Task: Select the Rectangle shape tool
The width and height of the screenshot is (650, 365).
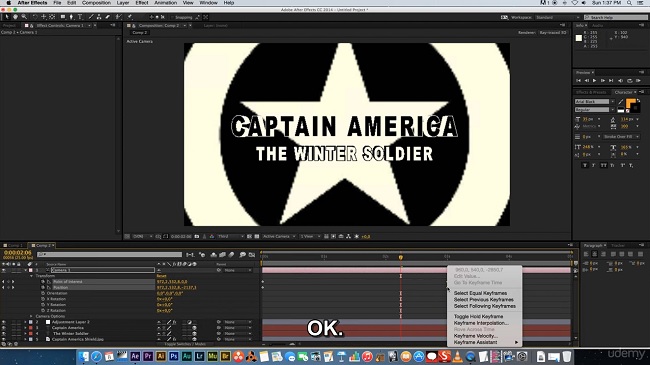Action: [63, 17]
